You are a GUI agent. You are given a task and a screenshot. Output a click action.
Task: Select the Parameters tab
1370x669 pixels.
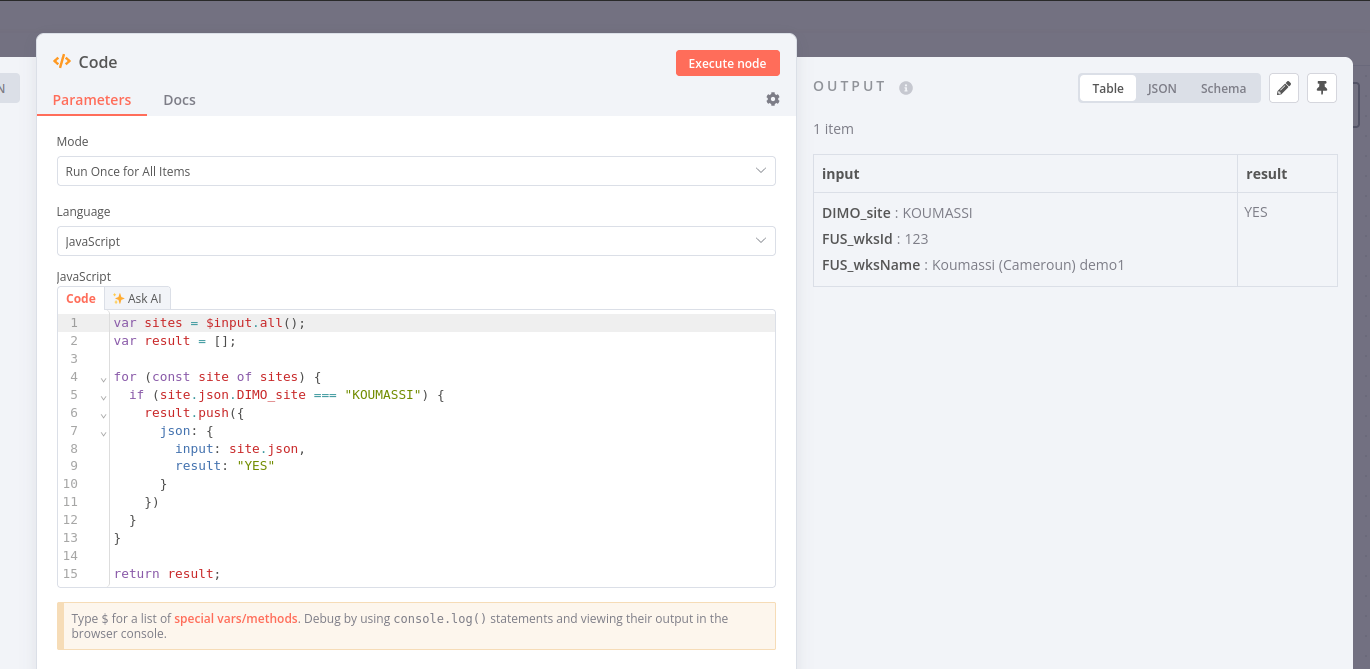click(x=91, y=99)
